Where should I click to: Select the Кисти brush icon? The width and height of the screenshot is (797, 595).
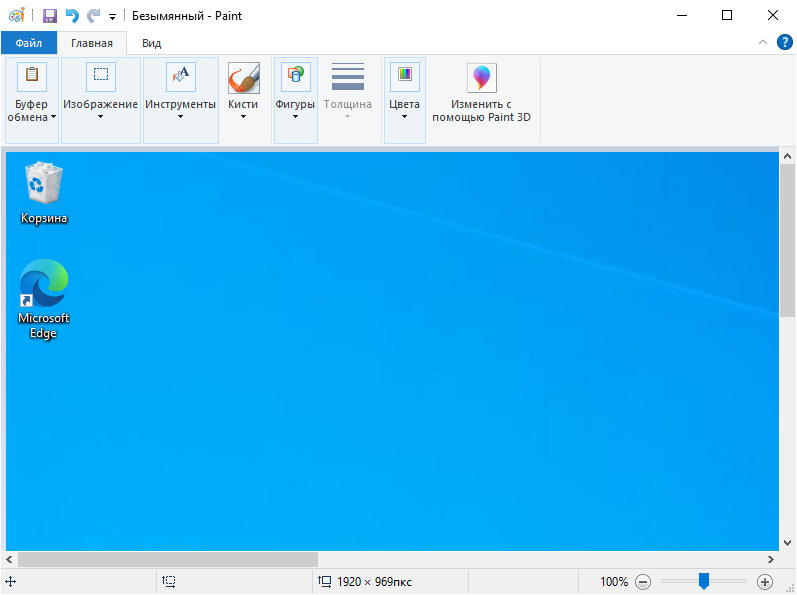pyautogui.click(x=243, y=78)
